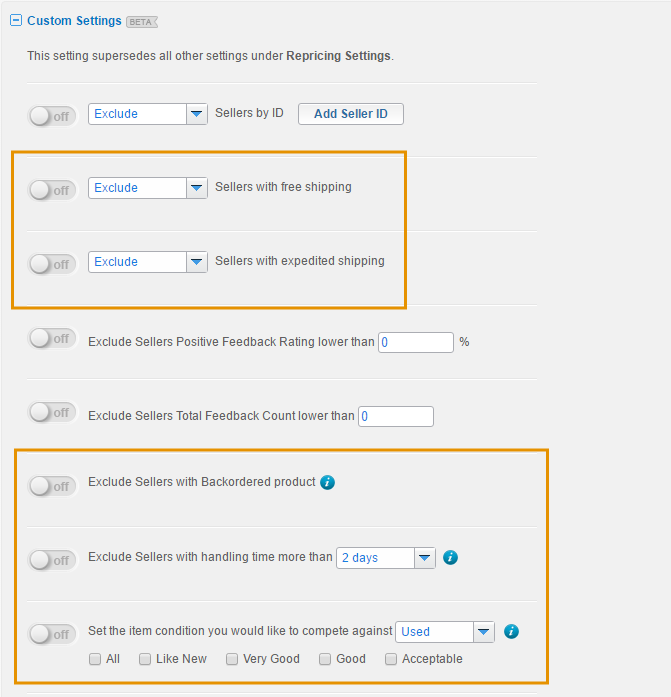Open the Used item condition dropdown
Image resolution: width=671 pixels, height=697 pixels.
(445, 632)
